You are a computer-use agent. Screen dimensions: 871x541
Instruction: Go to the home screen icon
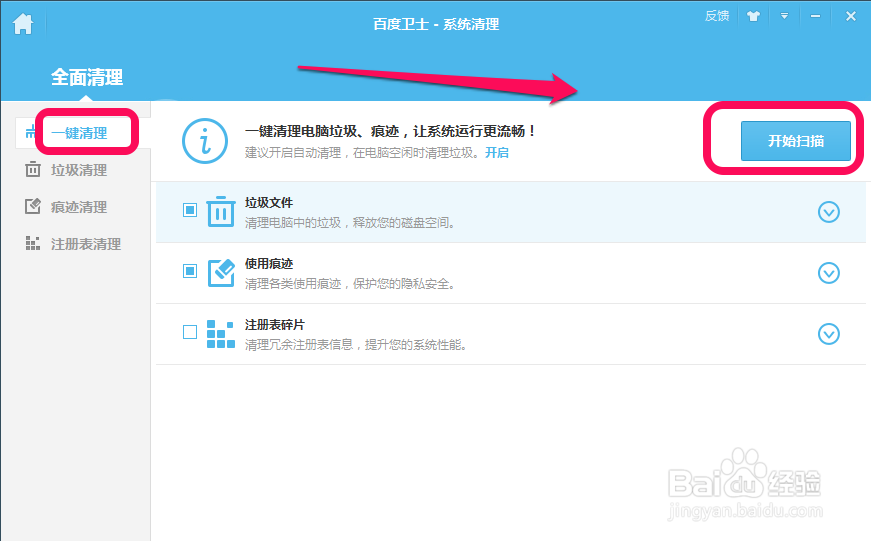pyautogui.click(x=23, y=24)
